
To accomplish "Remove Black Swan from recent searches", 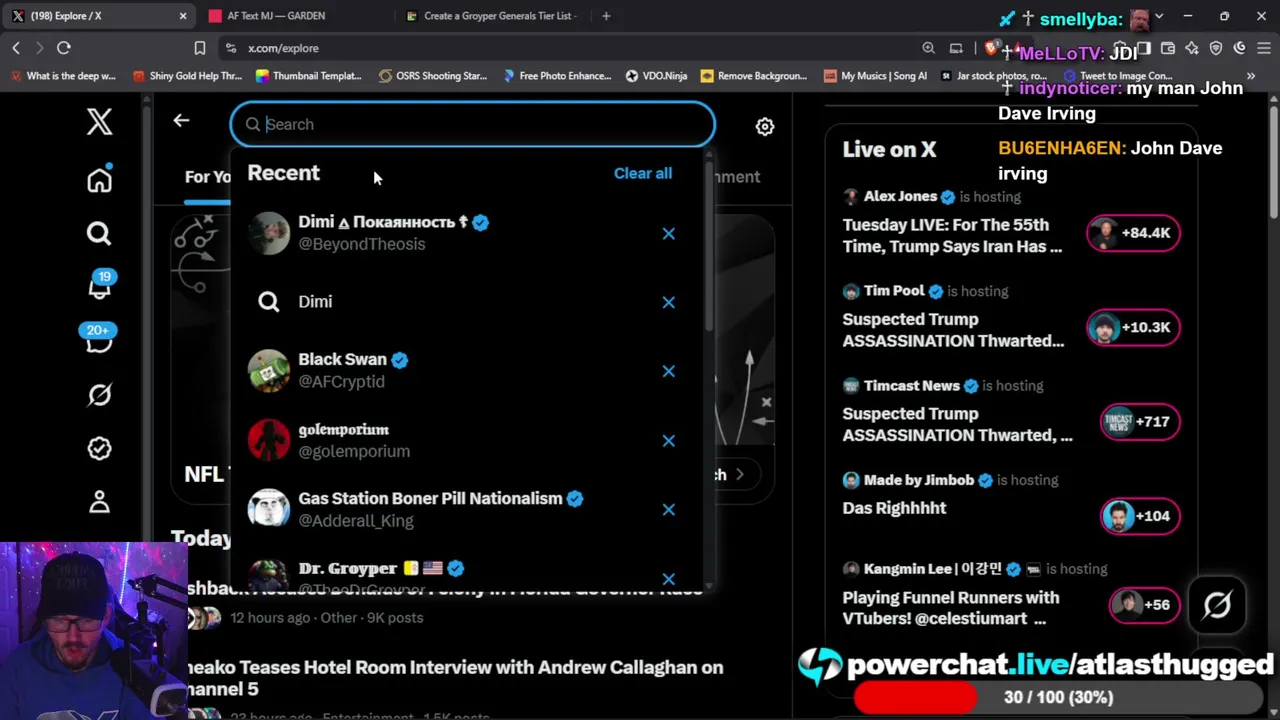I will coord(669,371).
